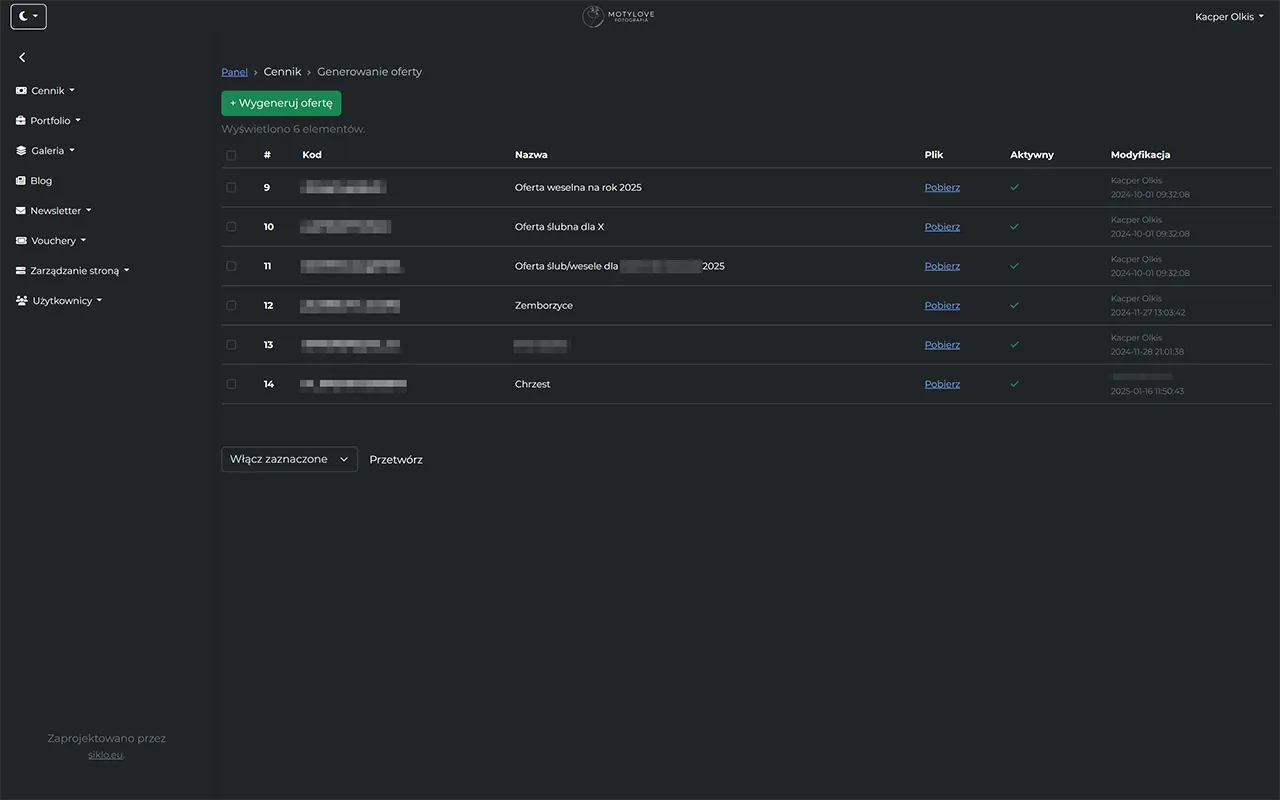This screenshot has height=800, width=1280.
Task: Toggle dark mode with the moon icon
Action: coord(23,15)
